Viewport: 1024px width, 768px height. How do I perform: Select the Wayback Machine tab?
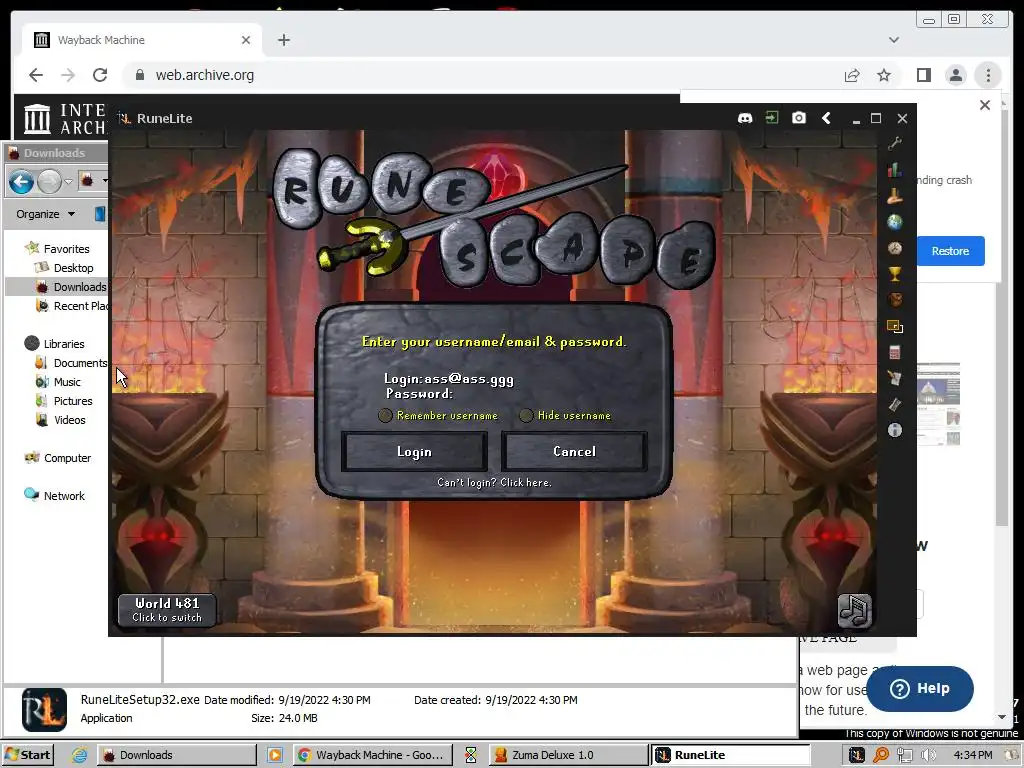pyautogui.click(x=142, y=40)
